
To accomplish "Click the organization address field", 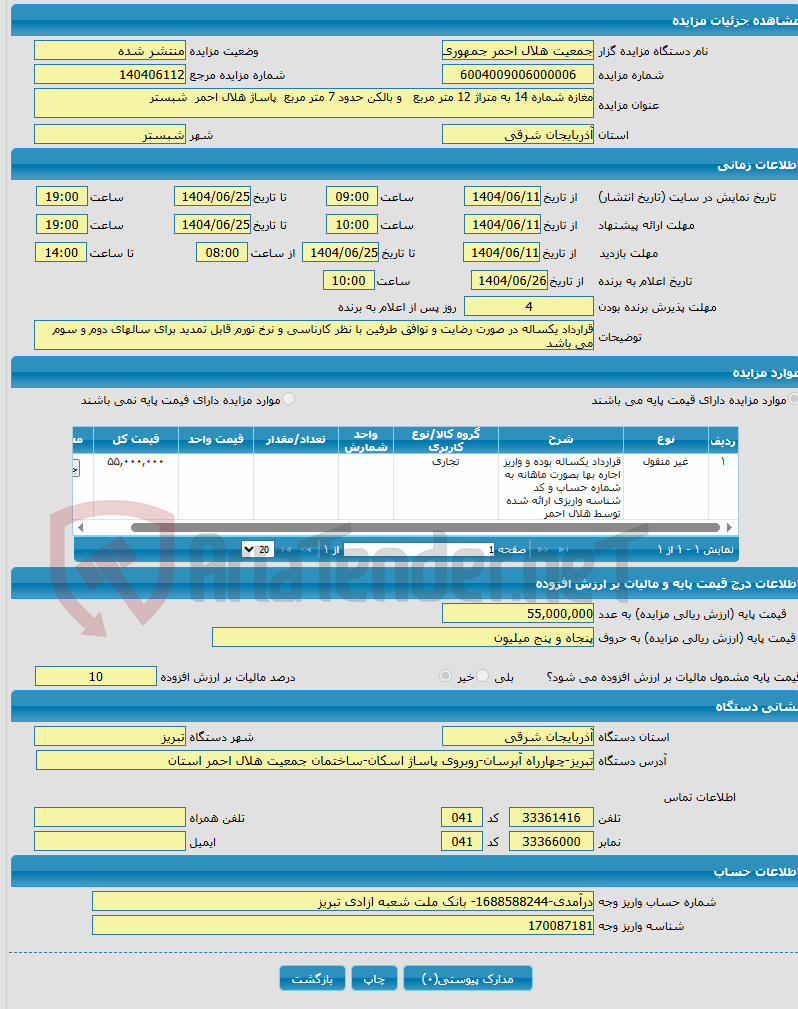I will tap(315, 760).
